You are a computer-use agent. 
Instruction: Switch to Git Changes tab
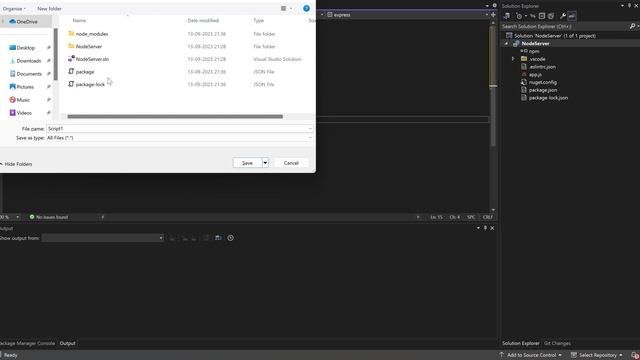(557, 343)
